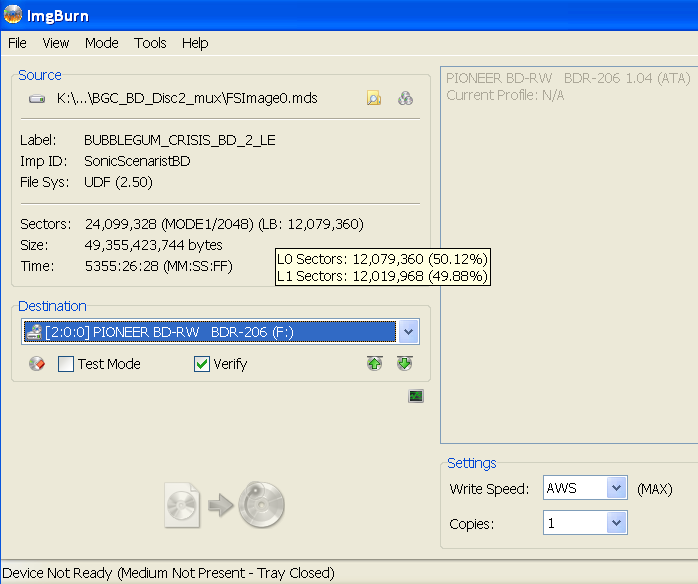
Task: Click the Imp ID value SonicScenaristBD
Action: [137, 161]
